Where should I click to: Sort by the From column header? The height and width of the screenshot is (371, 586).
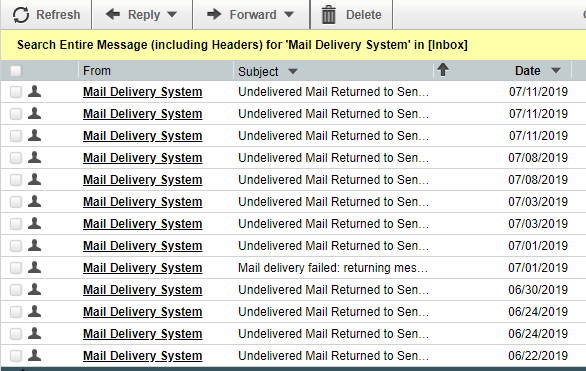point(97,71)
